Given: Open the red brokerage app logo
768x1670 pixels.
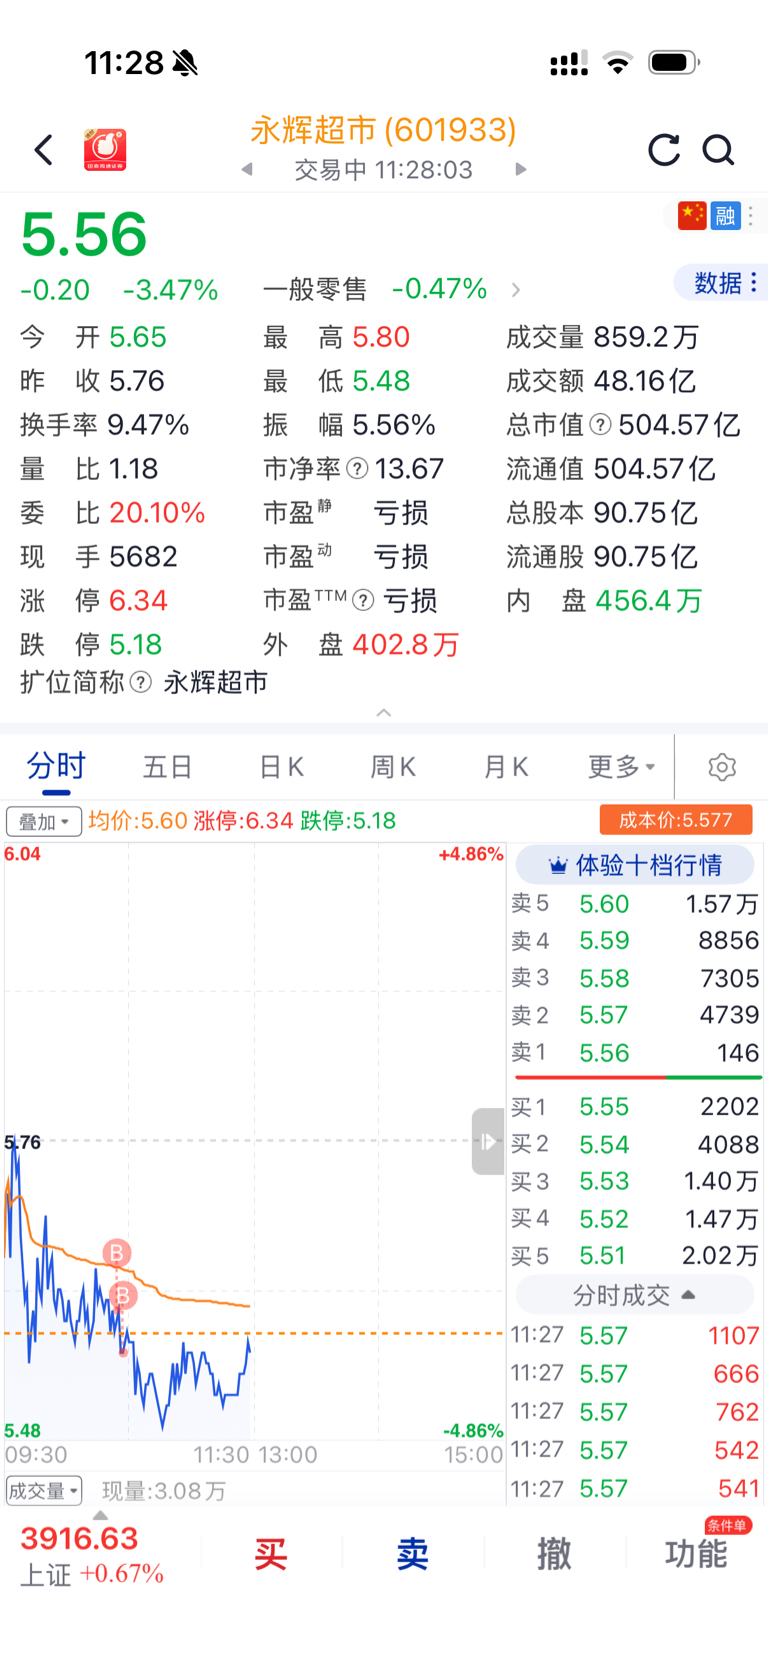Looking at the screenshot, I should 105,150.
